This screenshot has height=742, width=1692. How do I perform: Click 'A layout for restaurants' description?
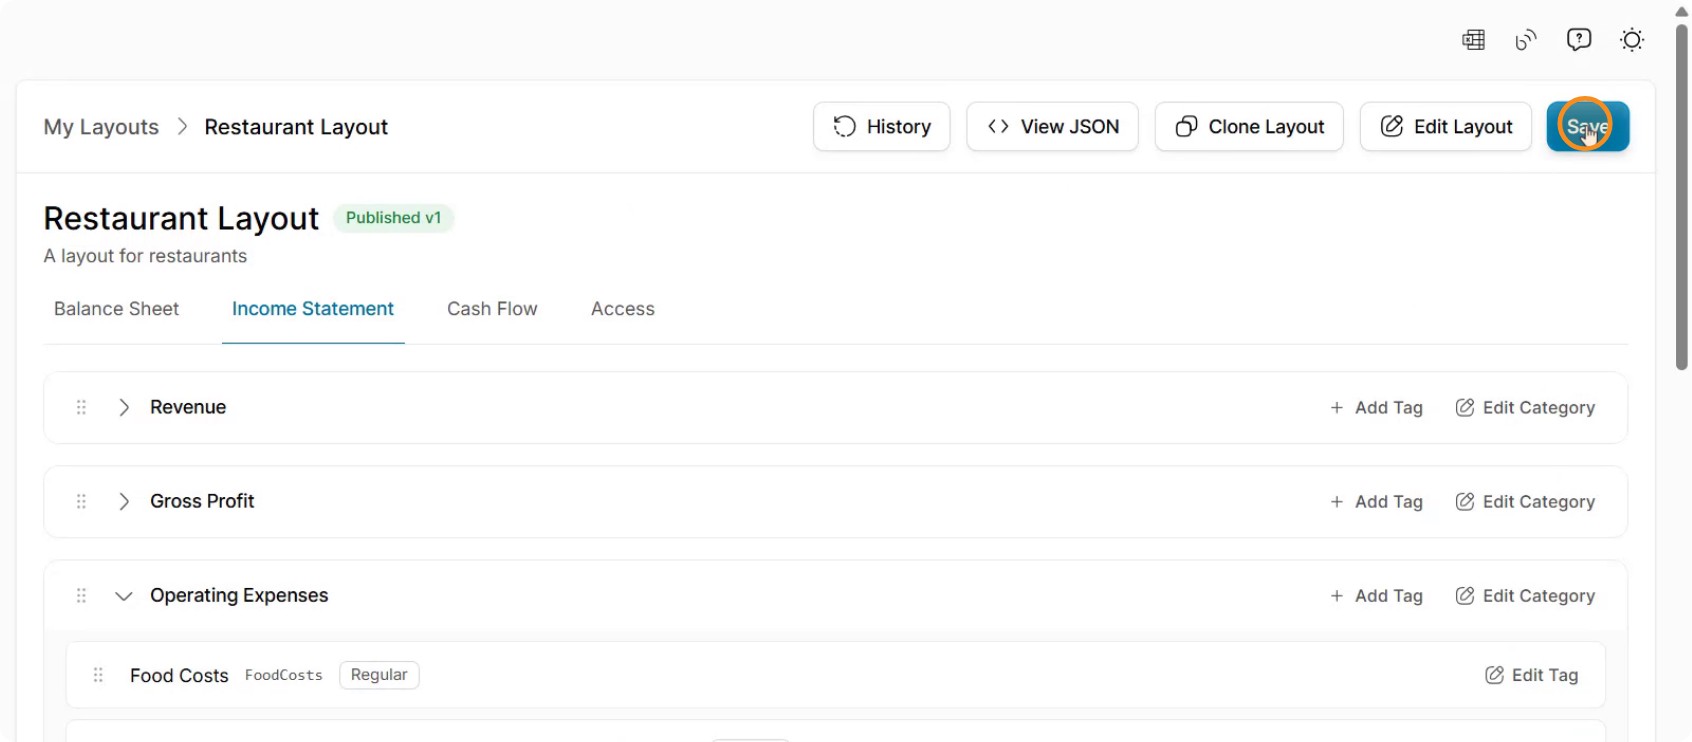[145, 256]
